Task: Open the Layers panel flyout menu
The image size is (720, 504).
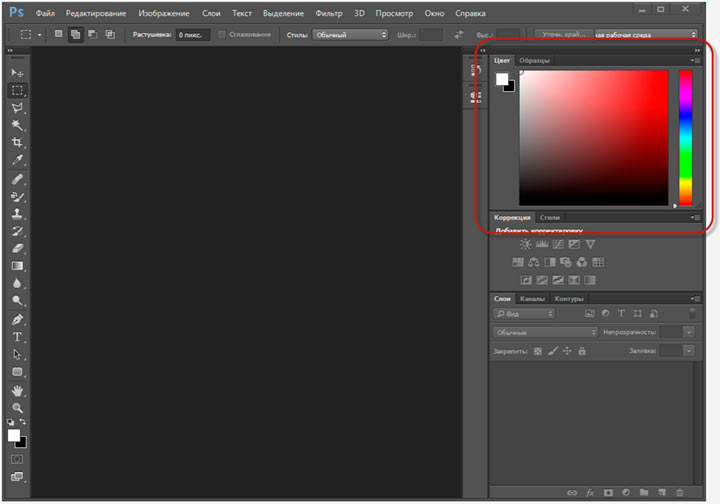Action: tap(695, 298)
